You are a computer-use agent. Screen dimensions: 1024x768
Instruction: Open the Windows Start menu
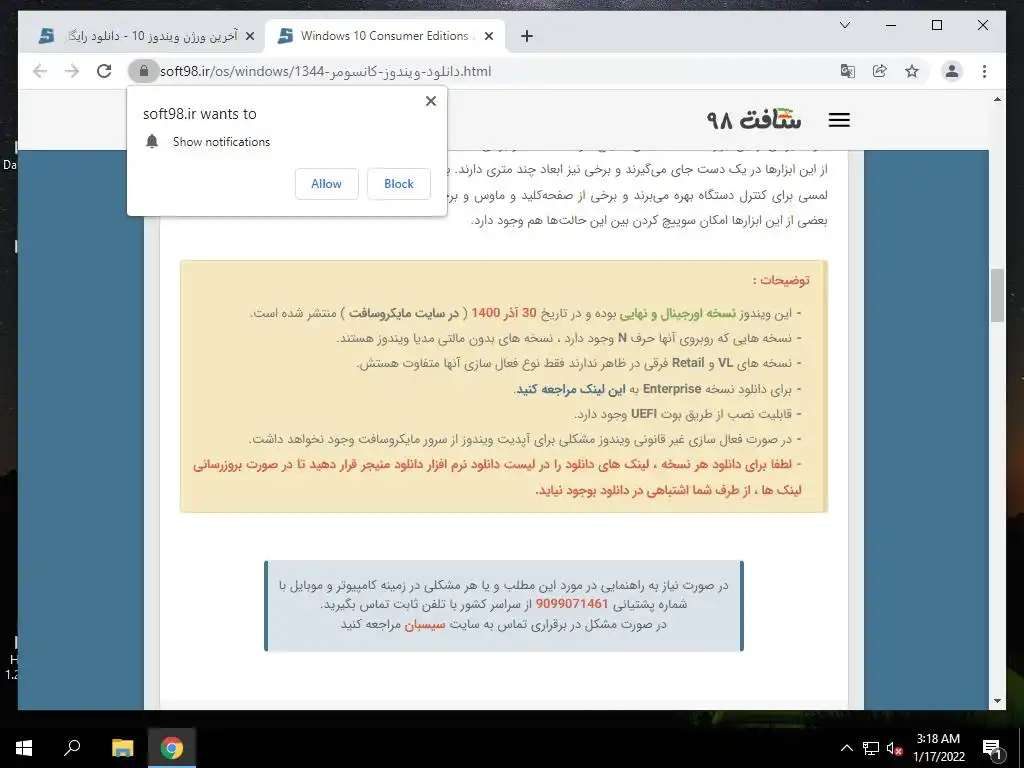(x=24, y=748)
